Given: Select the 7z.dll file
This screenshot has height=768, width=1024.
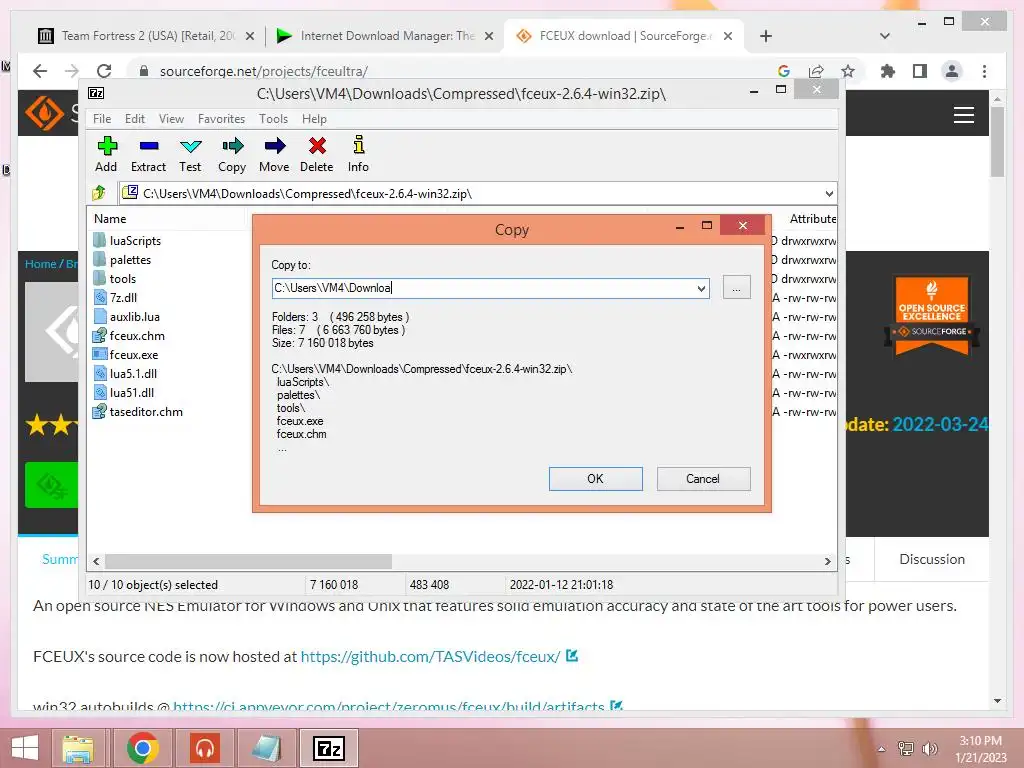Looking at the screenshot, I should 123,298.
